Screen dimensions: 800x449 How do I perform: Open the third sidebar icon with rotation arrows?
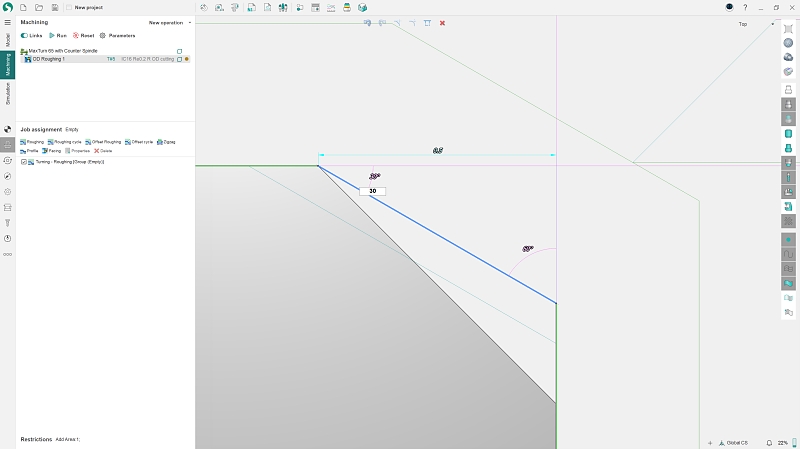click(x=8, y=161)
